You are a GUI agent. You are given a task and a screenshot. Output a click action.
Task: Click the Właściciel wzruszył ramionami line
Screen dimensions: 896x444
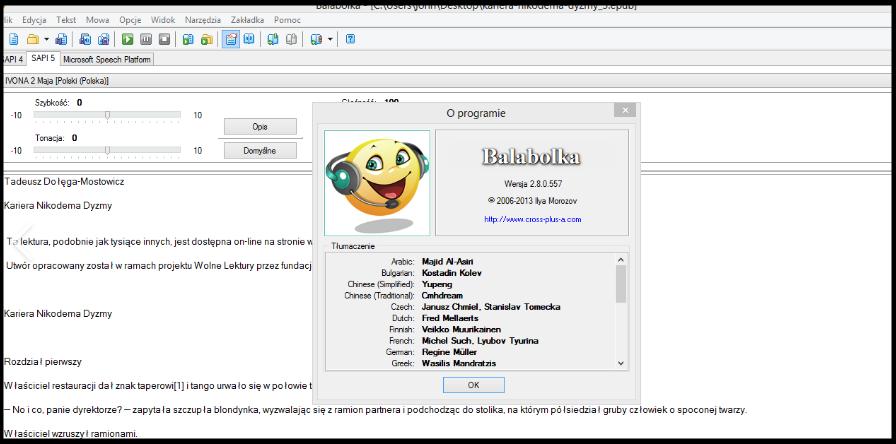click(70, 434)
